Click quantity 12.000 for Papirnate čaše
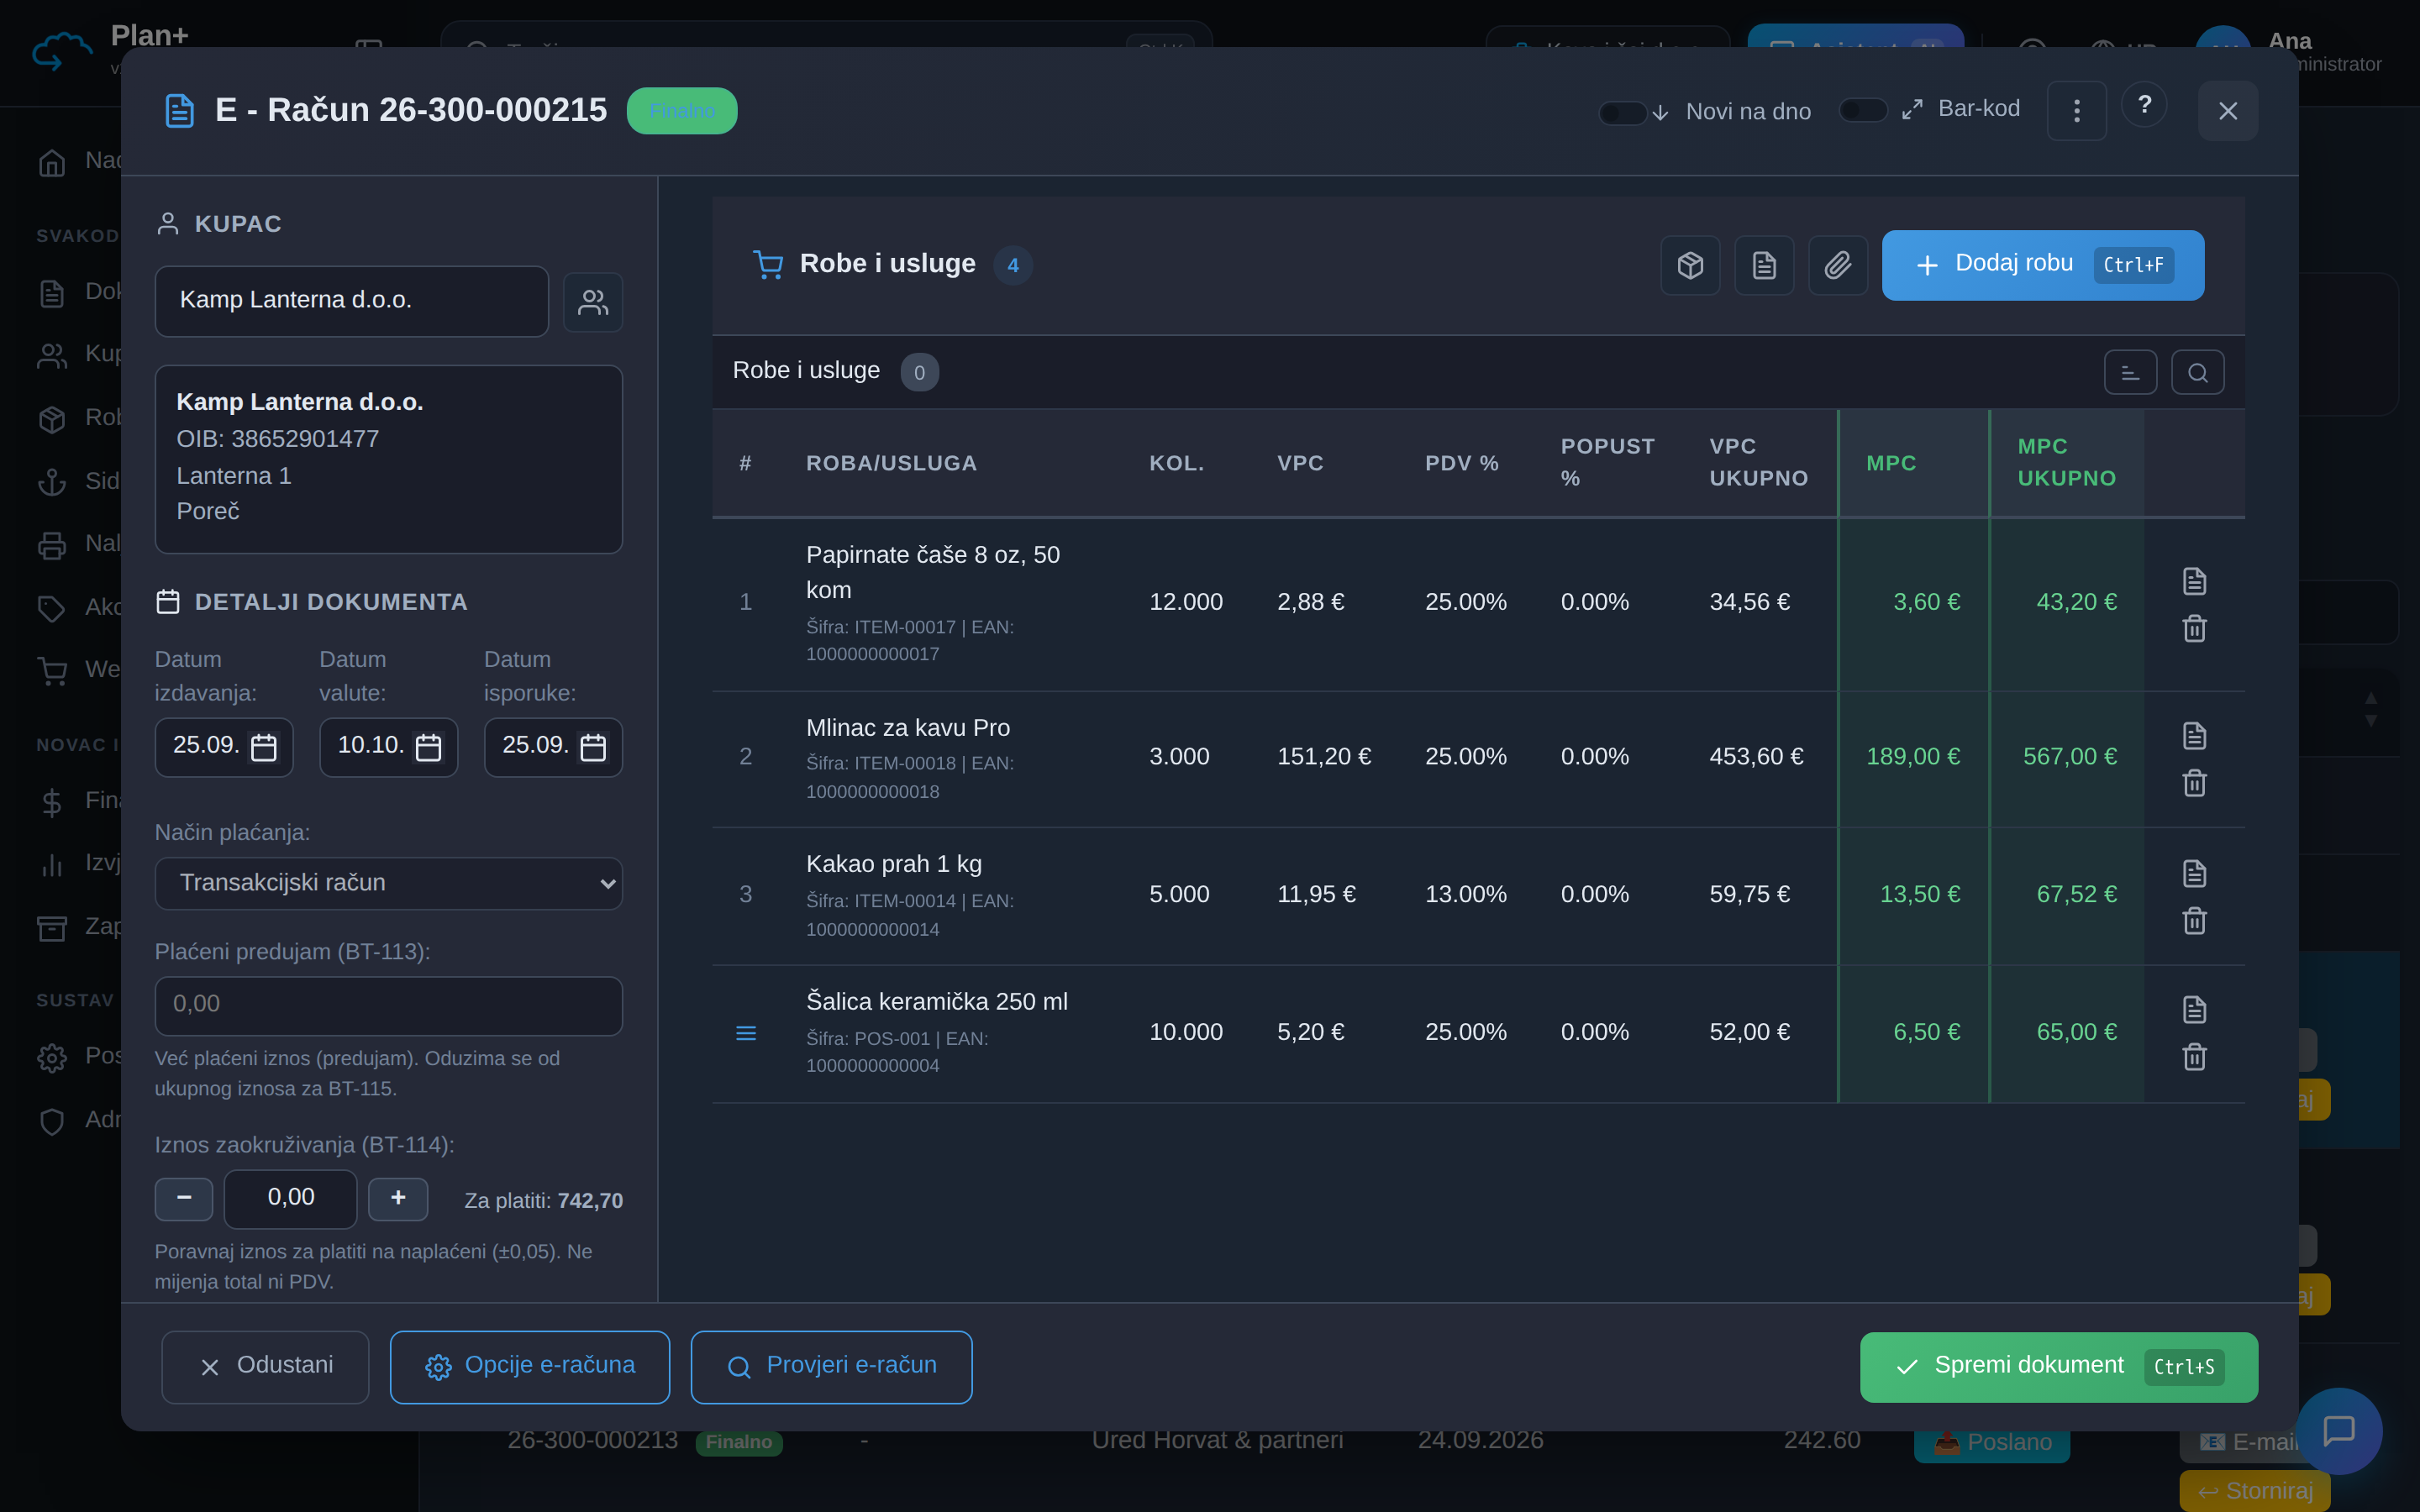This screenshot has width=2420, height=1512. point(1185,602)
